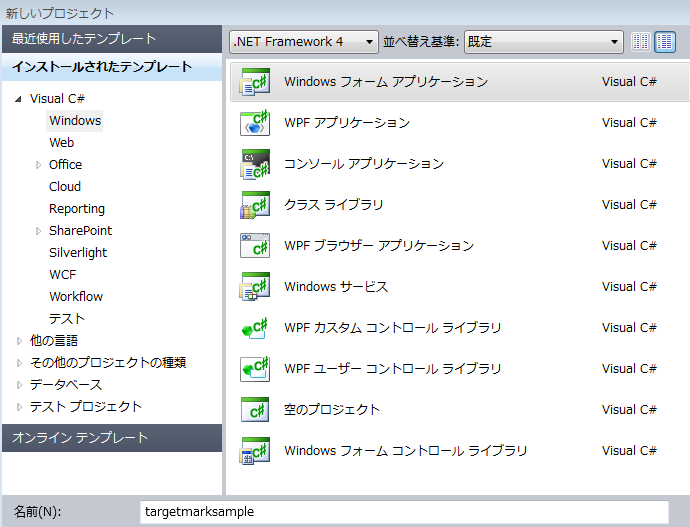Click the Windows フォーム コントロール ライブラリ icon

tap(255, 451)
